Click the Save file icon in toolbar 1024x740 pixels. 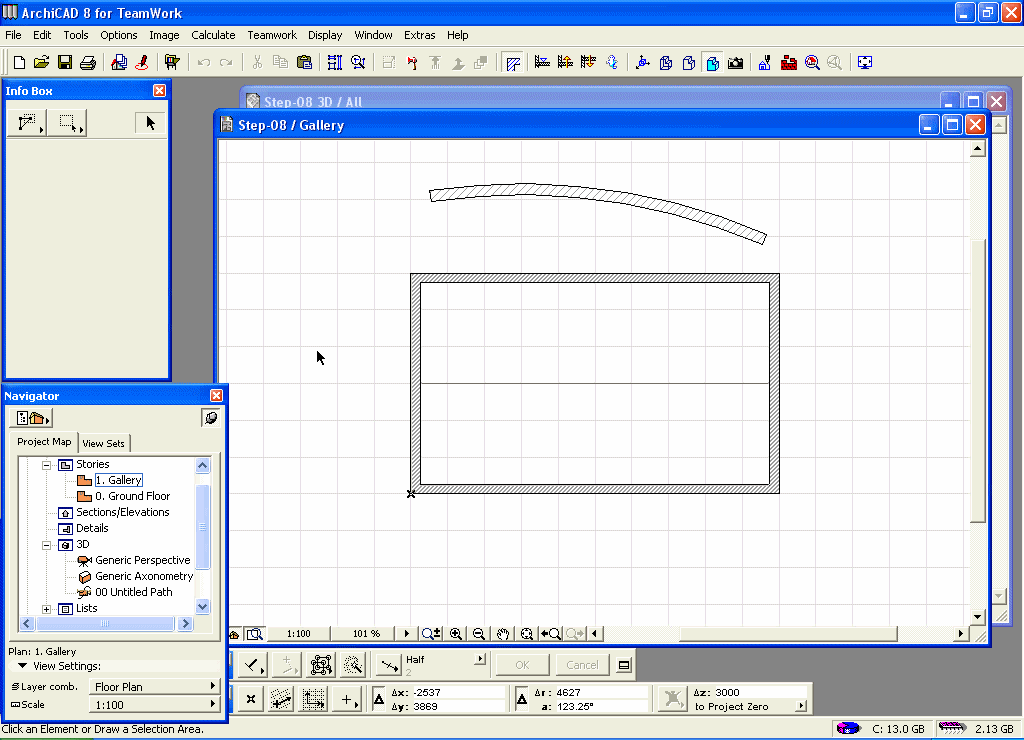64,62
